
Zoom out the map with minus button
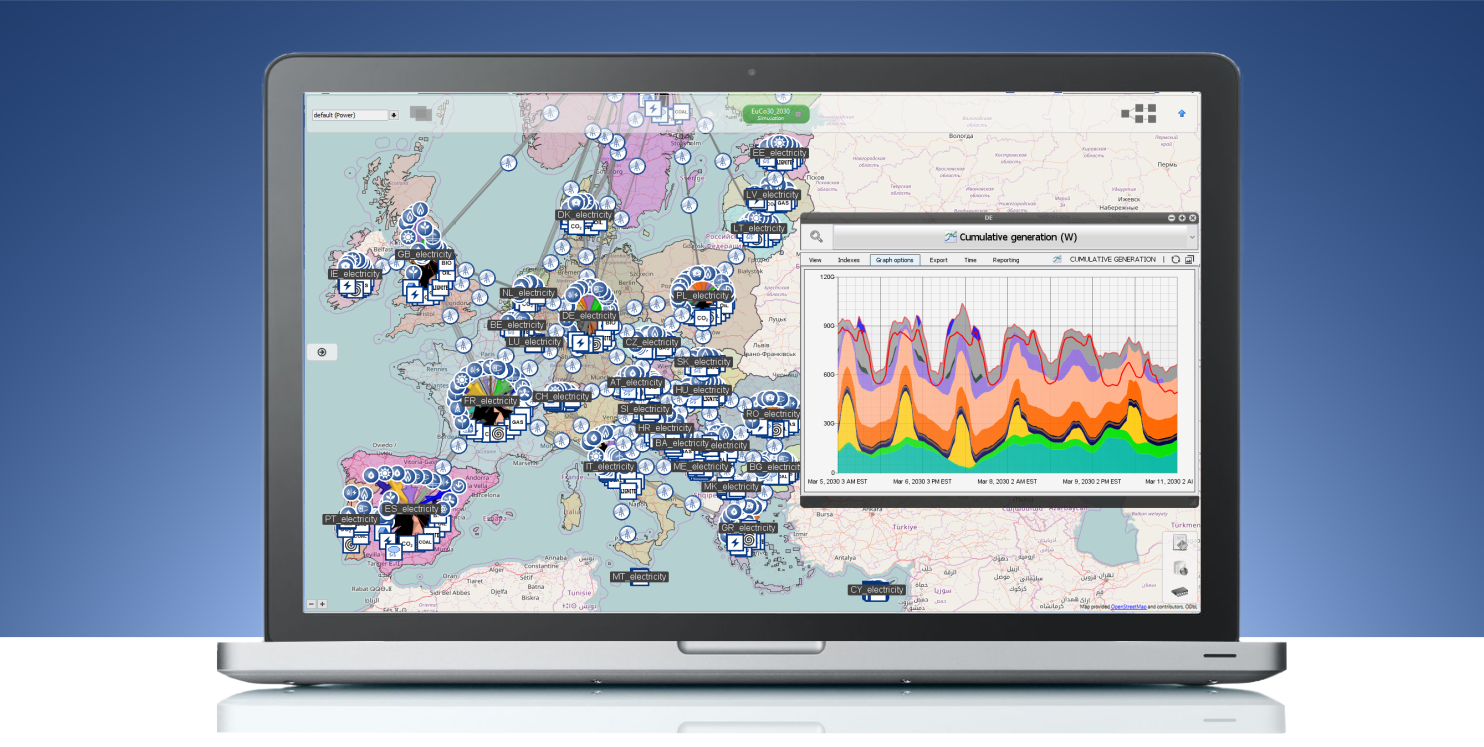pyautogui.click(x=311, y=604)
